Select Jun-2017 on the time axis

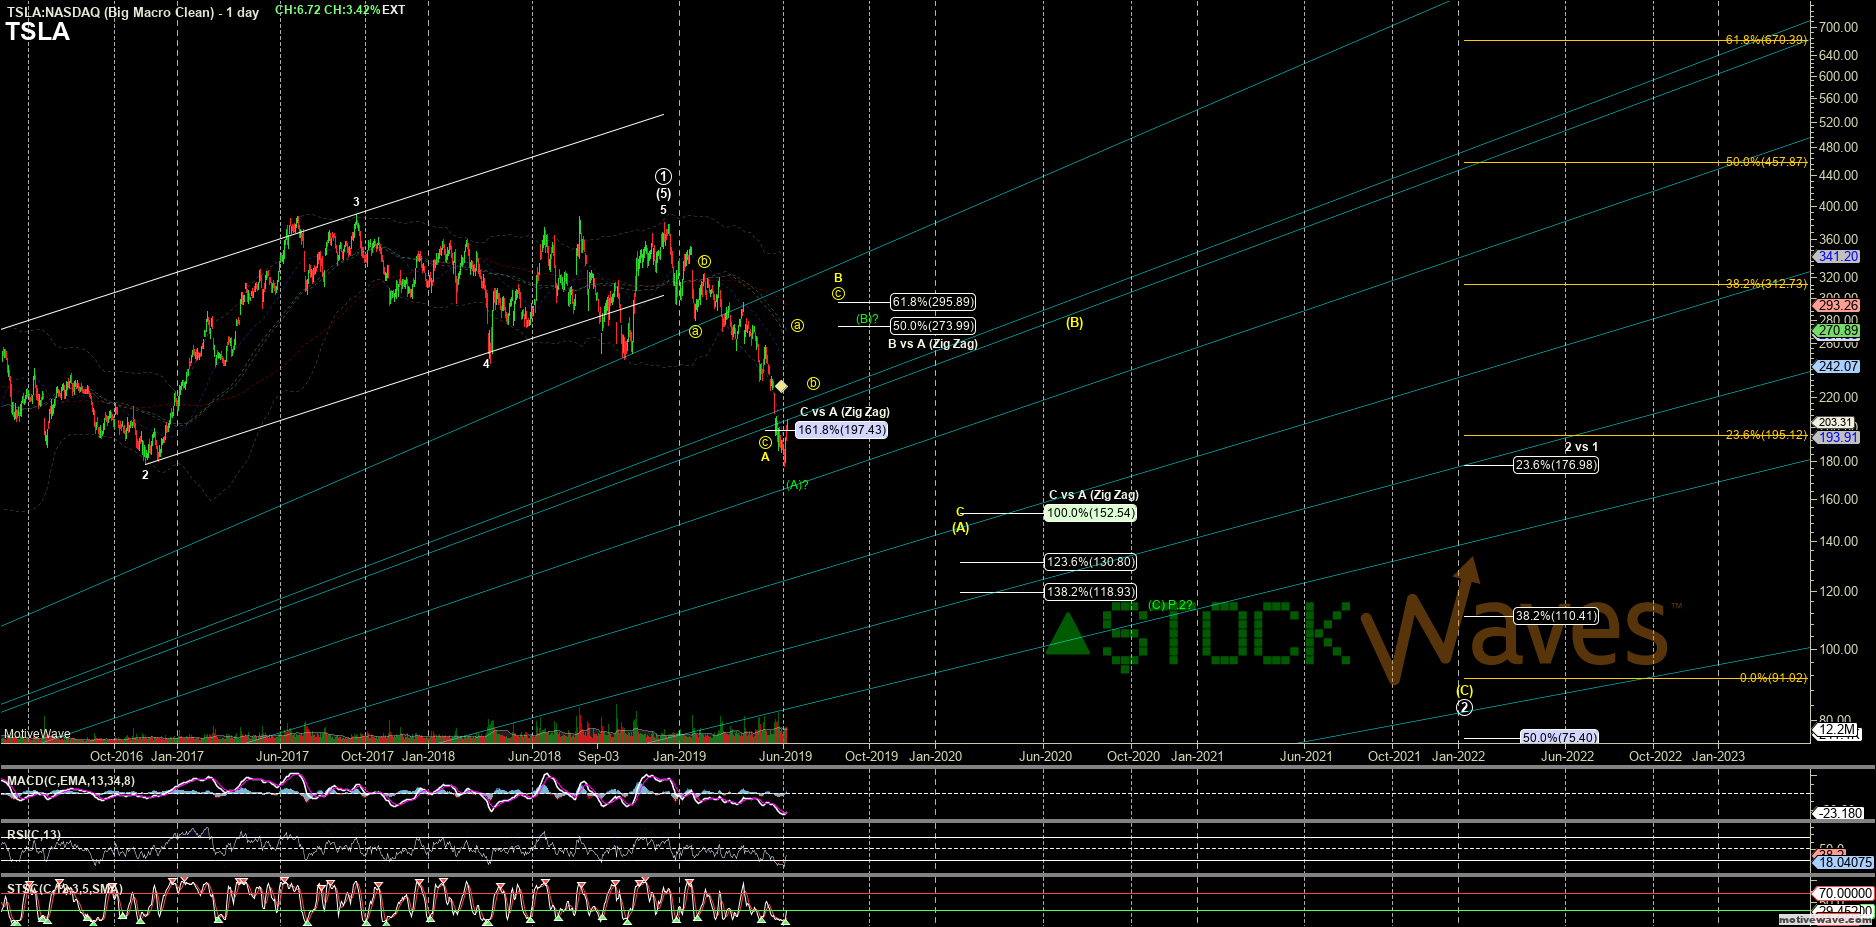tap(282, 756)
